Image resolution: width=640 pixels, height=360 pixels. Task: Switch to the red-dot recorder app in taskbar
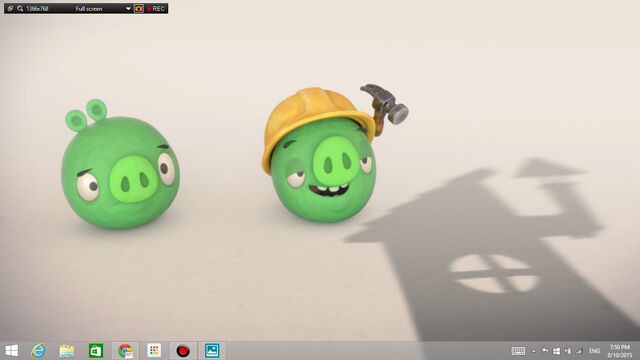[x=183, y=351]
